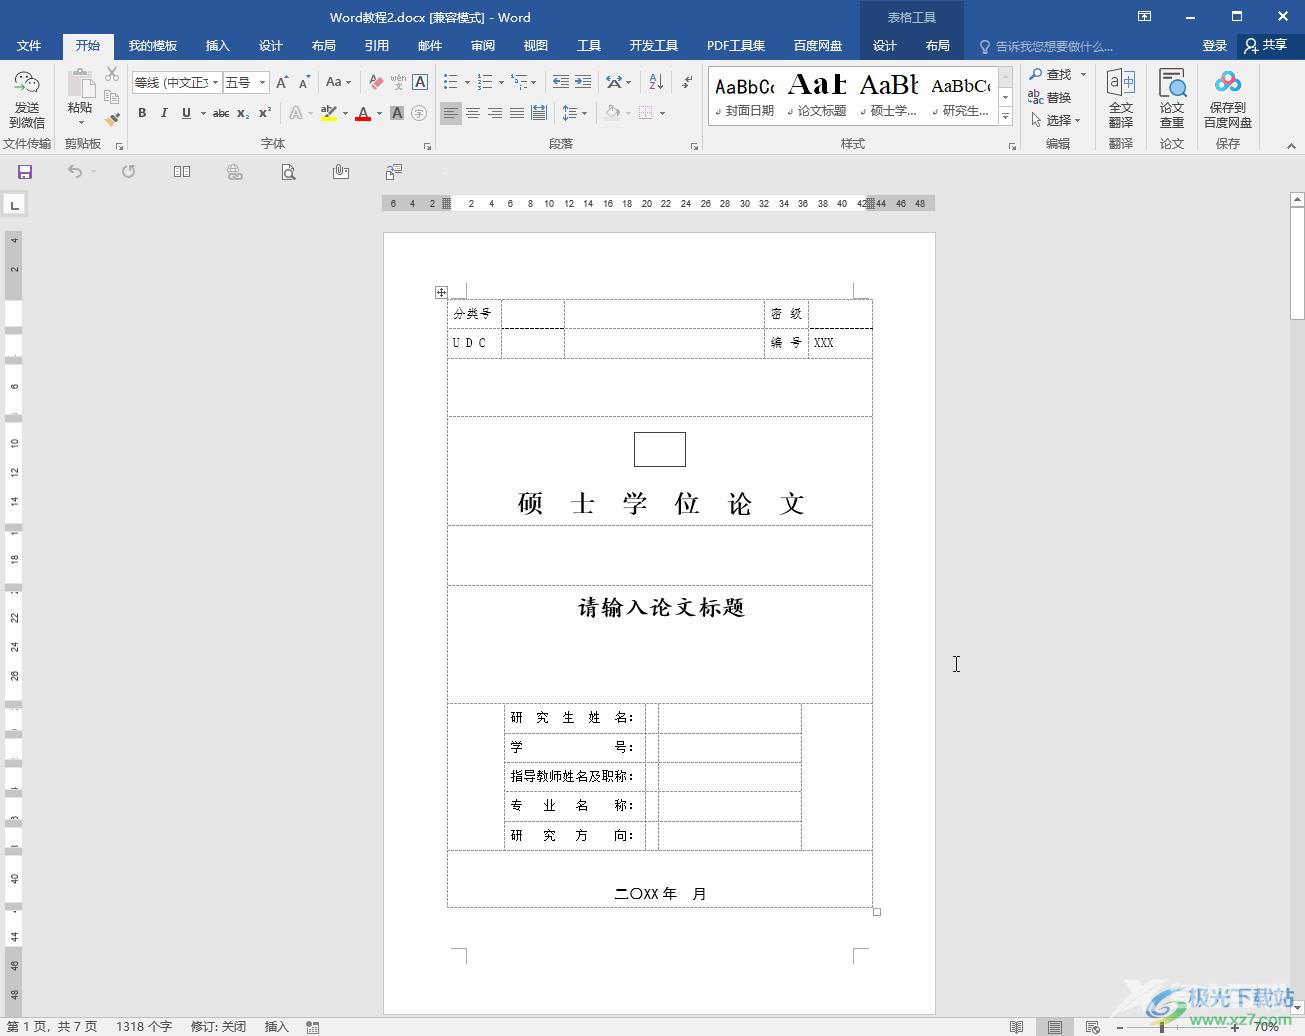Toggle underline formatting

click(x=186, y=113)
